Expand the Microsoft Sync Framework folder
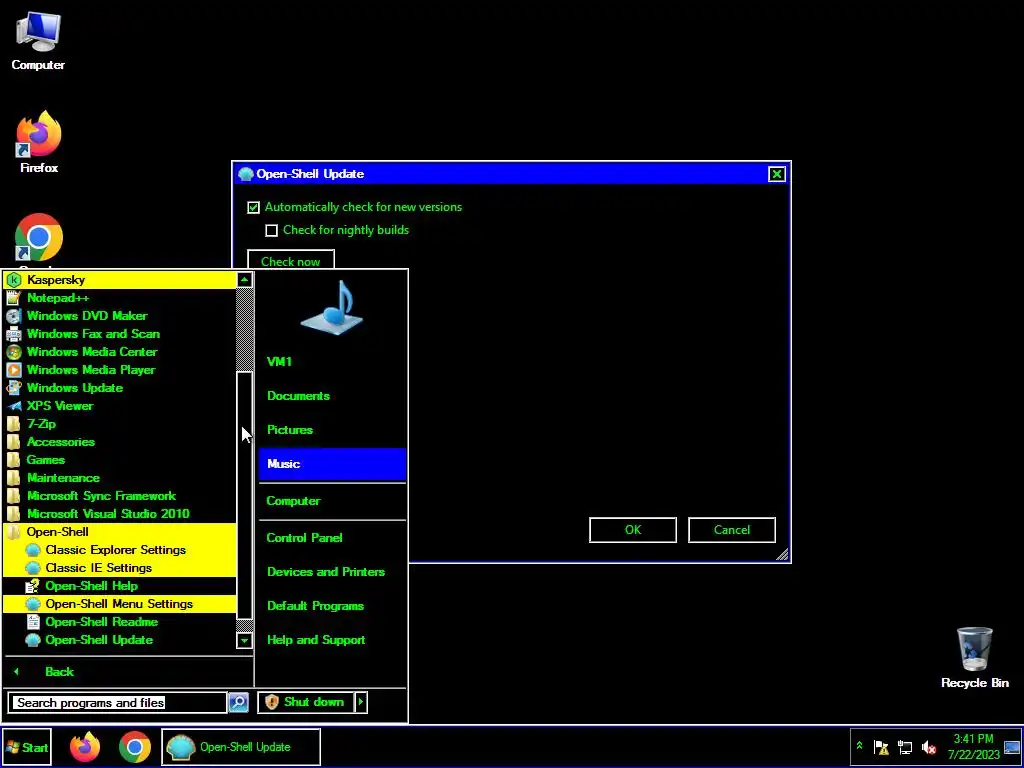The image size is (1024, 768). [x=120, y=496]
